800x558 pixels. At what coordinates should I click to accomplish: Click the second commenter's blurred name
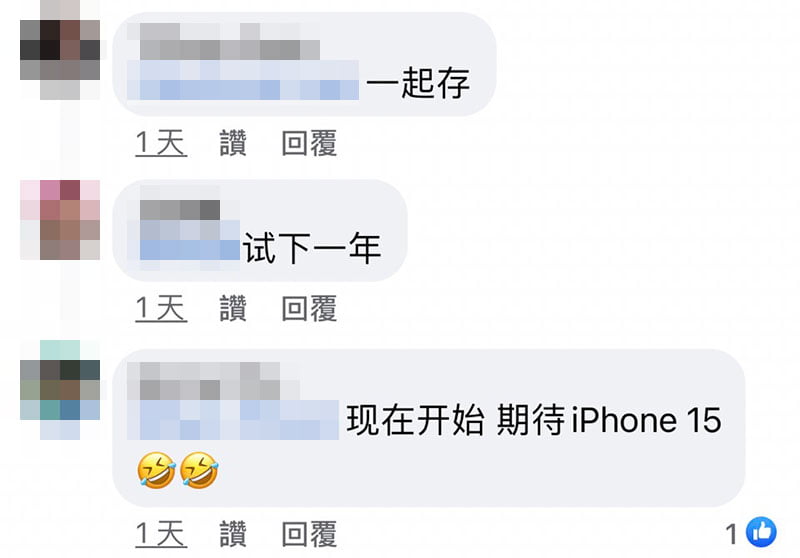coord(180,210)
